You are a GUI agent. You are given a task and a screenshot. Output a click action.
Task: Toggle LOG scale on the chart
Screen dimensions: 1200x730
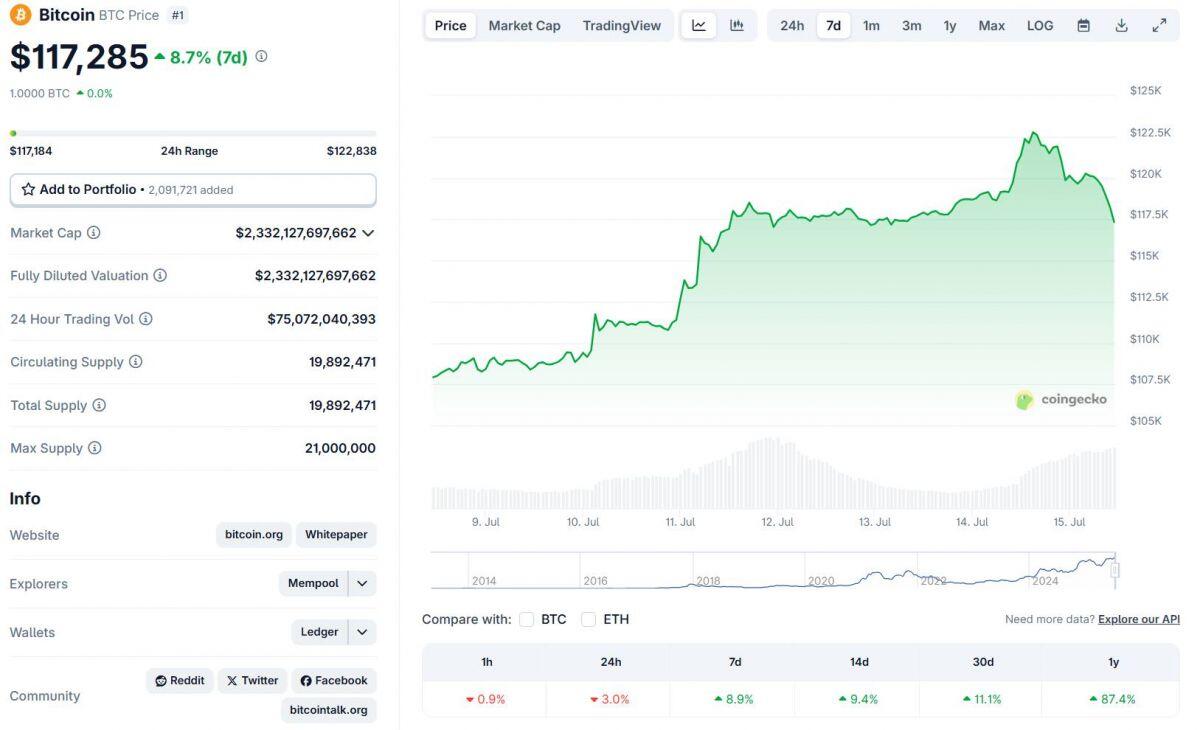click(x=1039, y=25)
